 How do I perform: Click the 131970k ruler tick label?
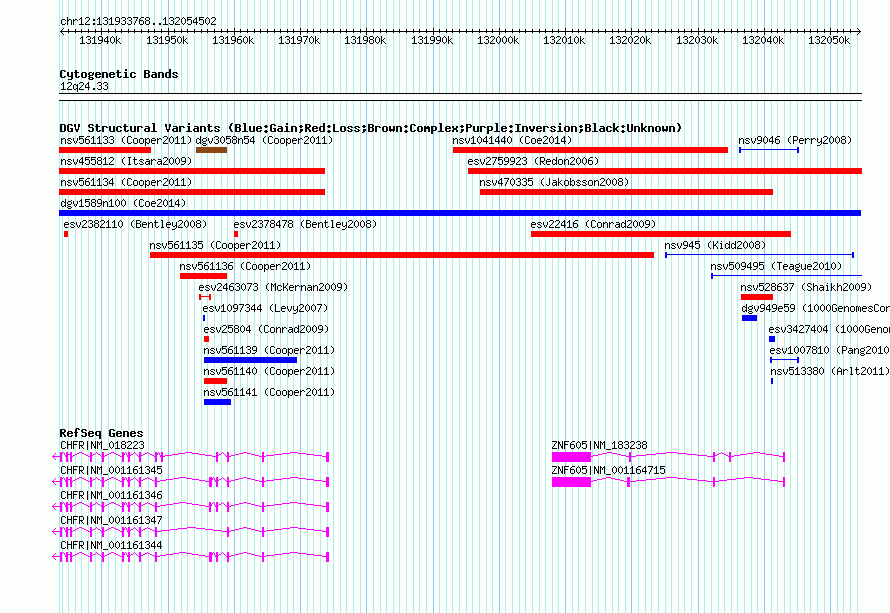(x=299, y=40)
